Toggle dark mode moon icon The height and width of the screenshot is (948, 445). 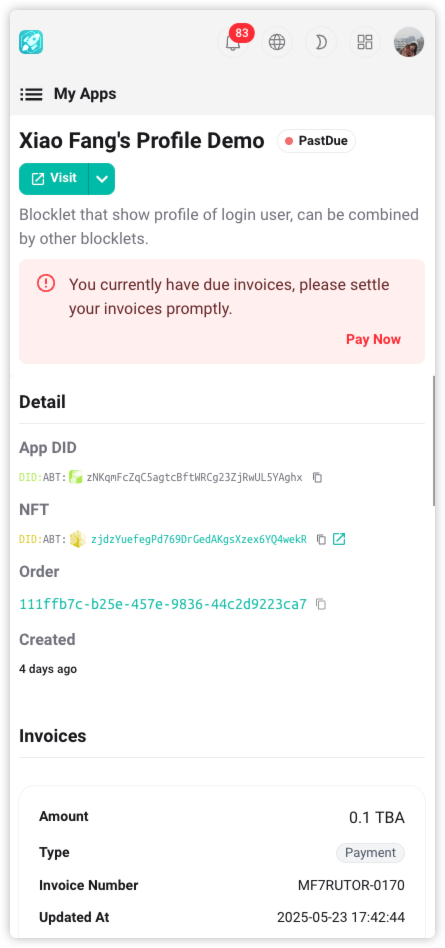coord(321,42)
